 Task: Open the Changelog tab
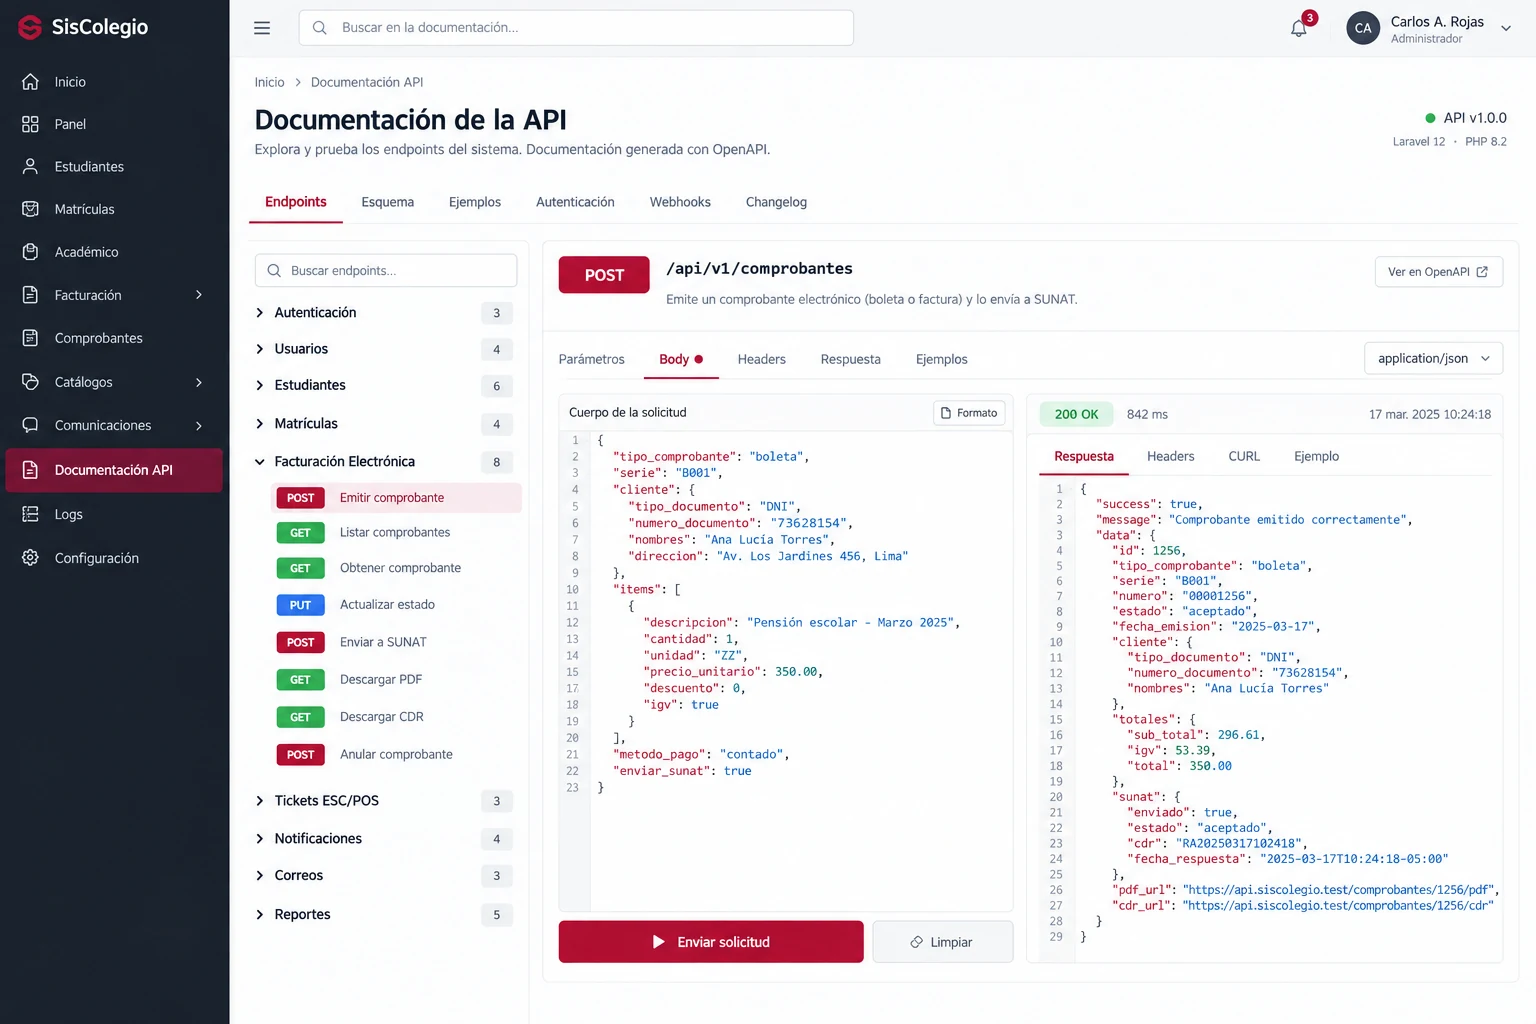click(776, 202)
